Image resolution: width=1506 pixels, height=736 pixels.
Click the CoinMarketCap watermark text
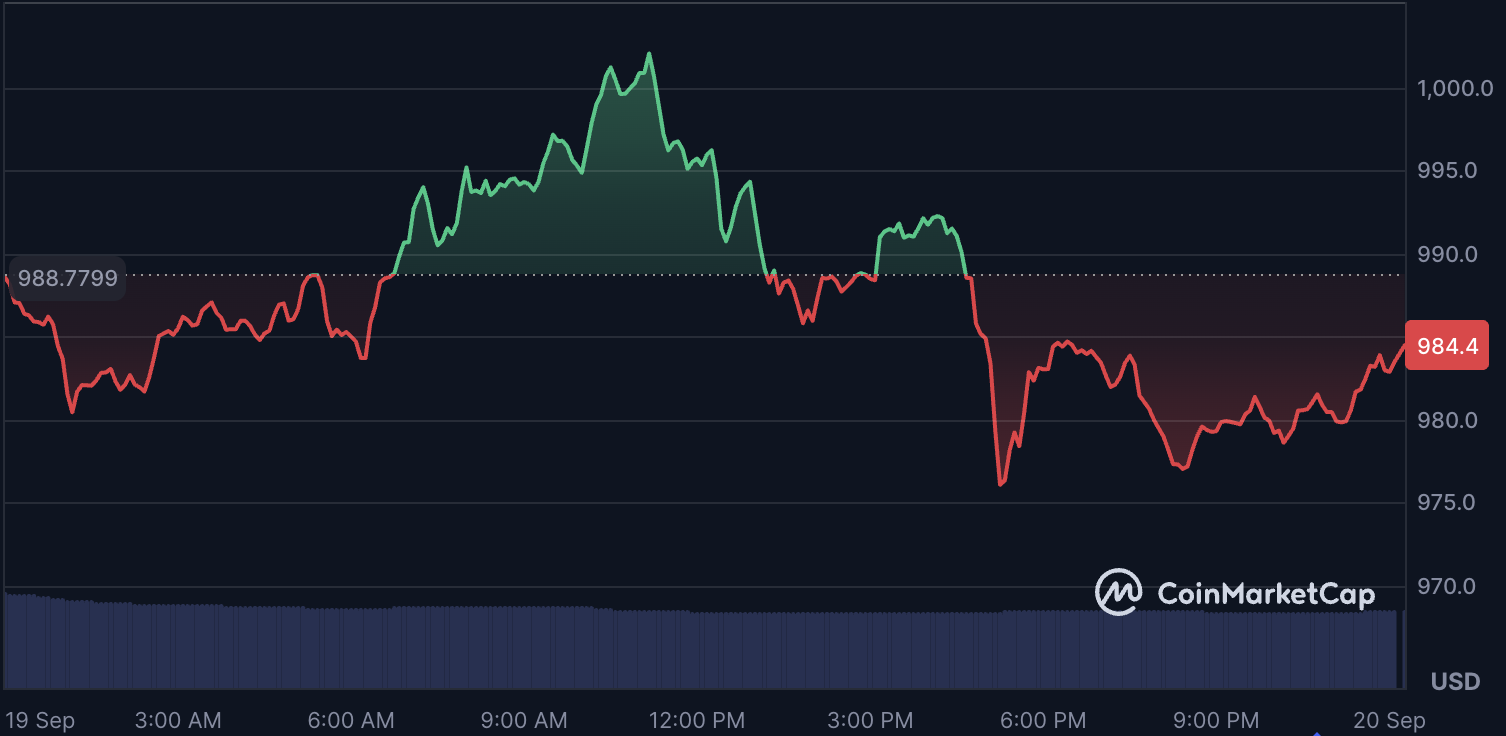(1265, 594)
